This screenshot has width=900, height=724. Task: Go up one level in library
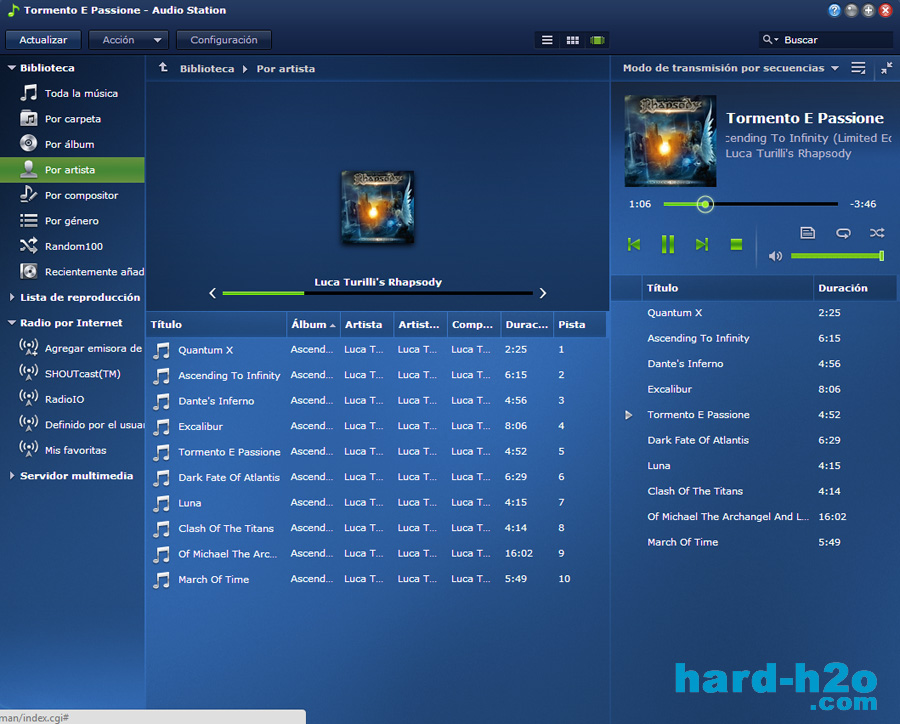pyautogui.click(x=164, y=68)
